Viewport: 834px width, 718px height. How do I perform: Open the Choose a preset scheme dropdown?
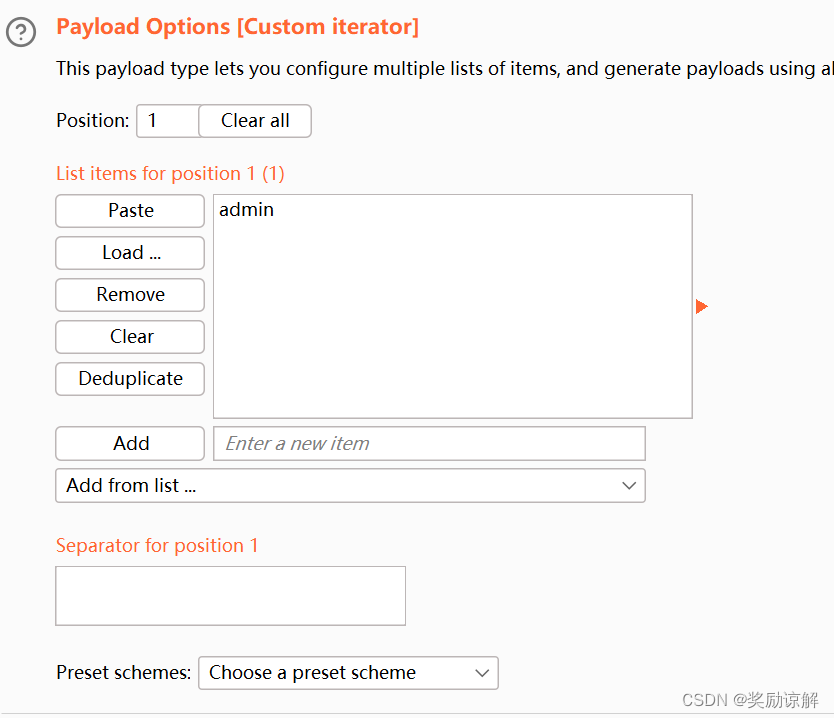tap(347, 673)
